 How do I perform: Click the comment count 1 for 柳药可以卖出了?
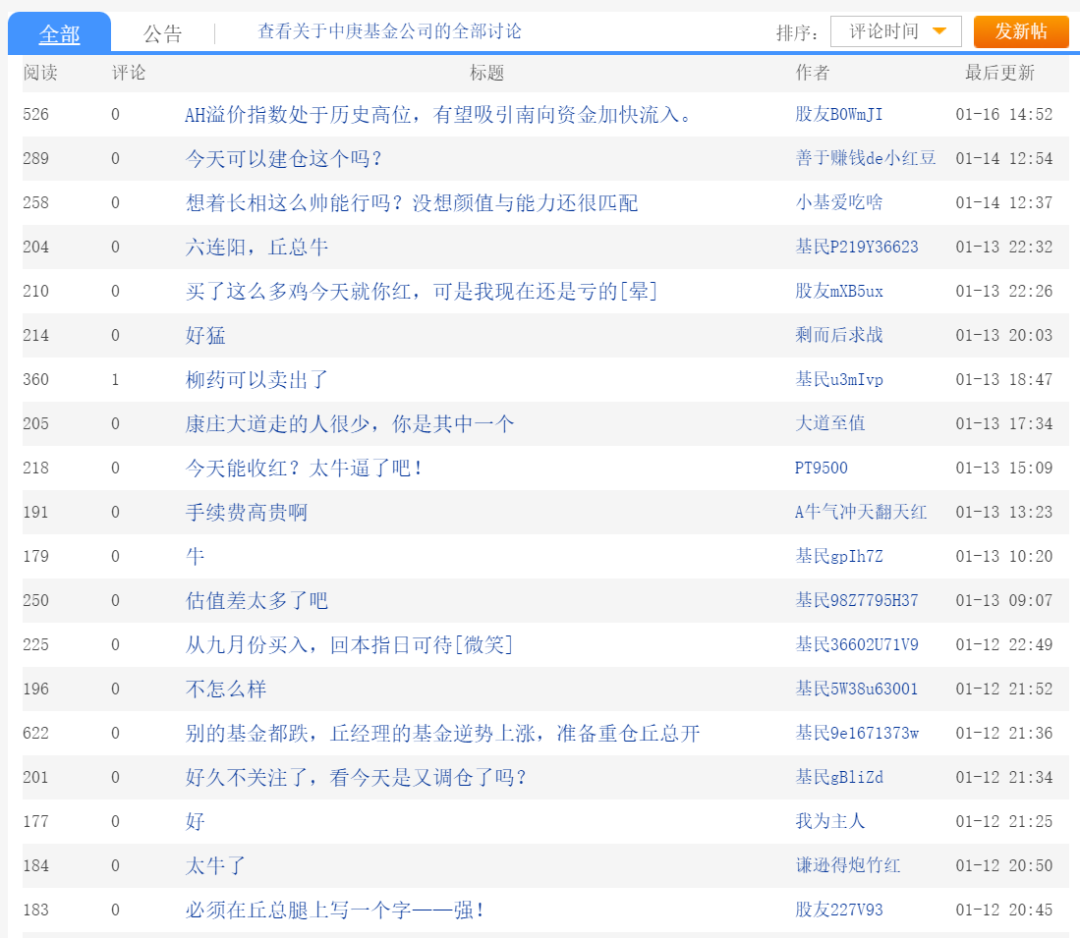[115, 379]
